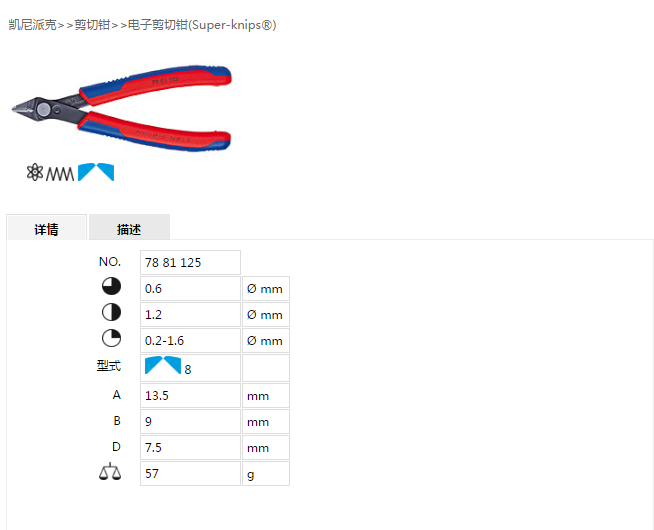Click the 57 weight value cell
Viewport: 654px width, 530px height.
pos(190,474)
